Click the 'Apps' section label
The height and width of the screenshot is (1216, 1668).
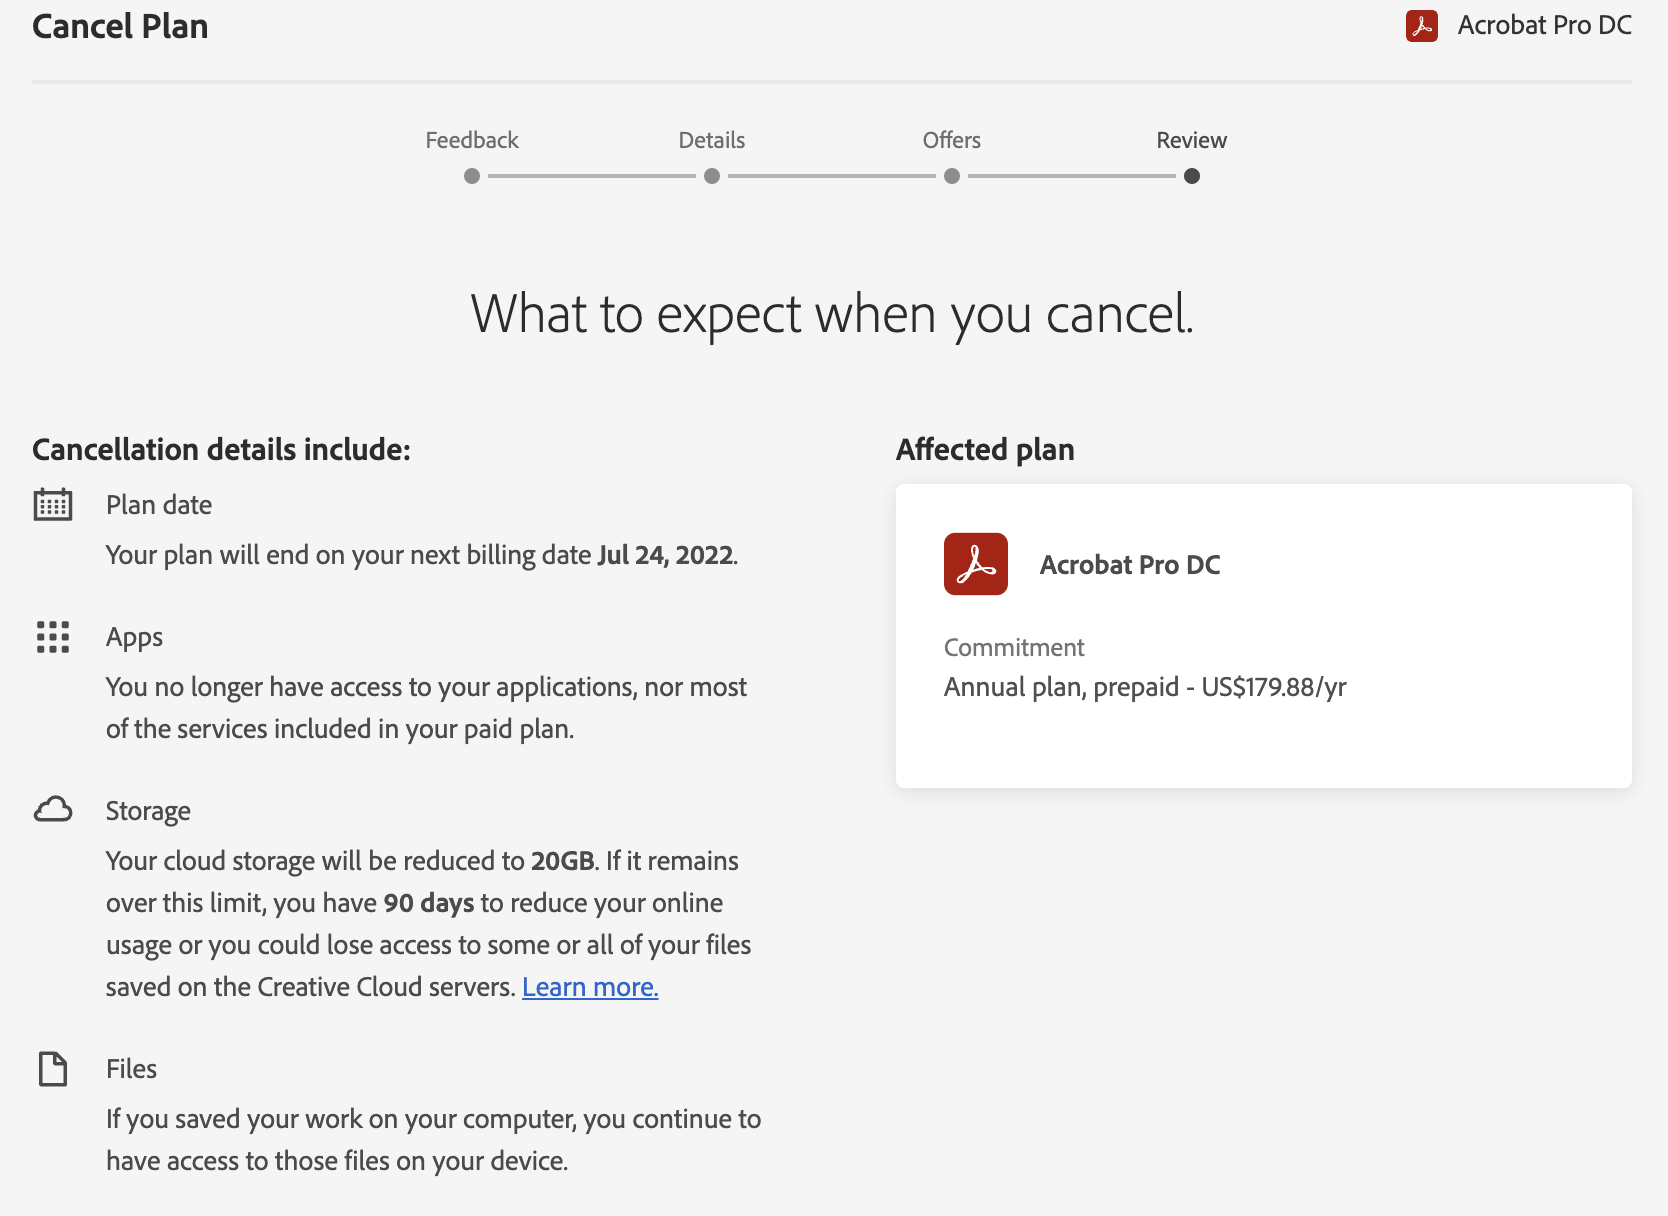134,637
